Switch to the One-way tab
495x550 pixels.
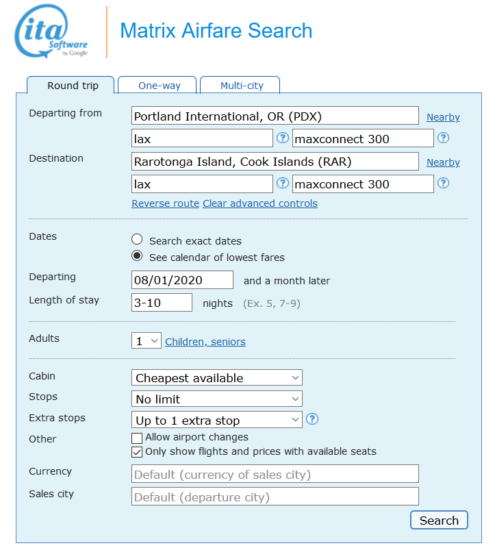pyautogui.click(x=158, y=85)
